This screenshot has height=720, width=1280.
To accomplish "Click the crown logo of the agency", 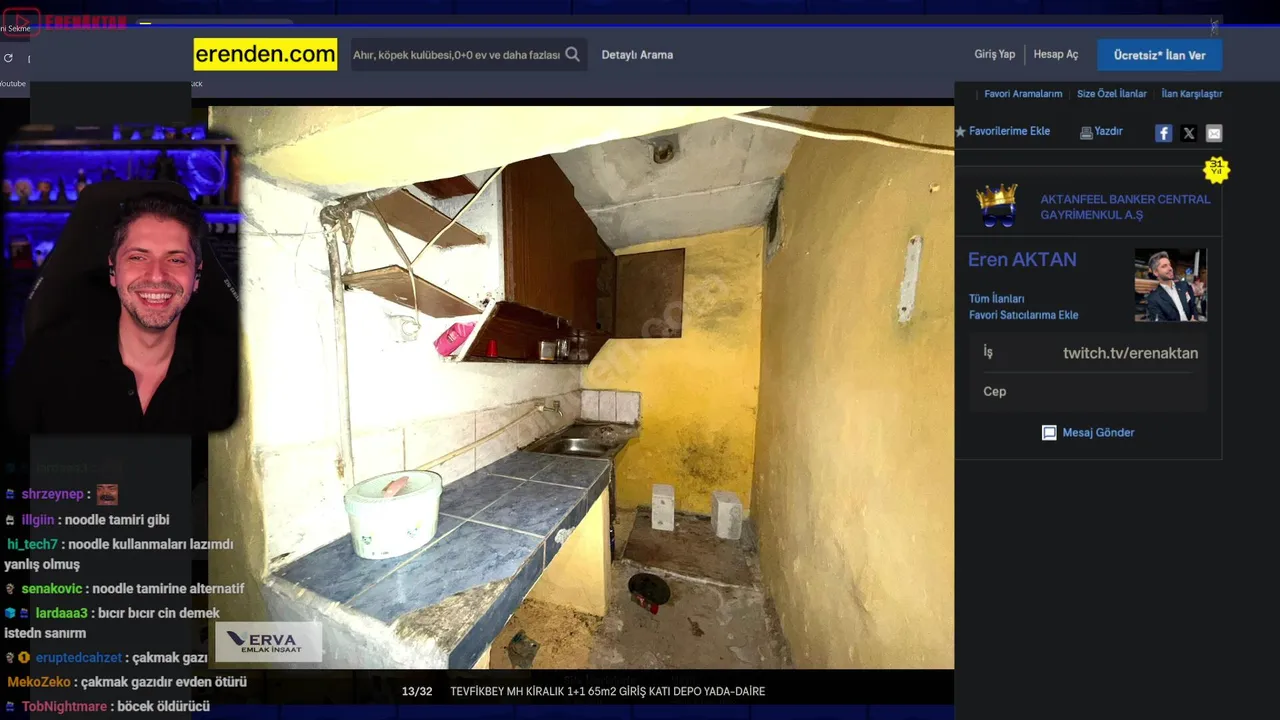I will pos(997,205).
